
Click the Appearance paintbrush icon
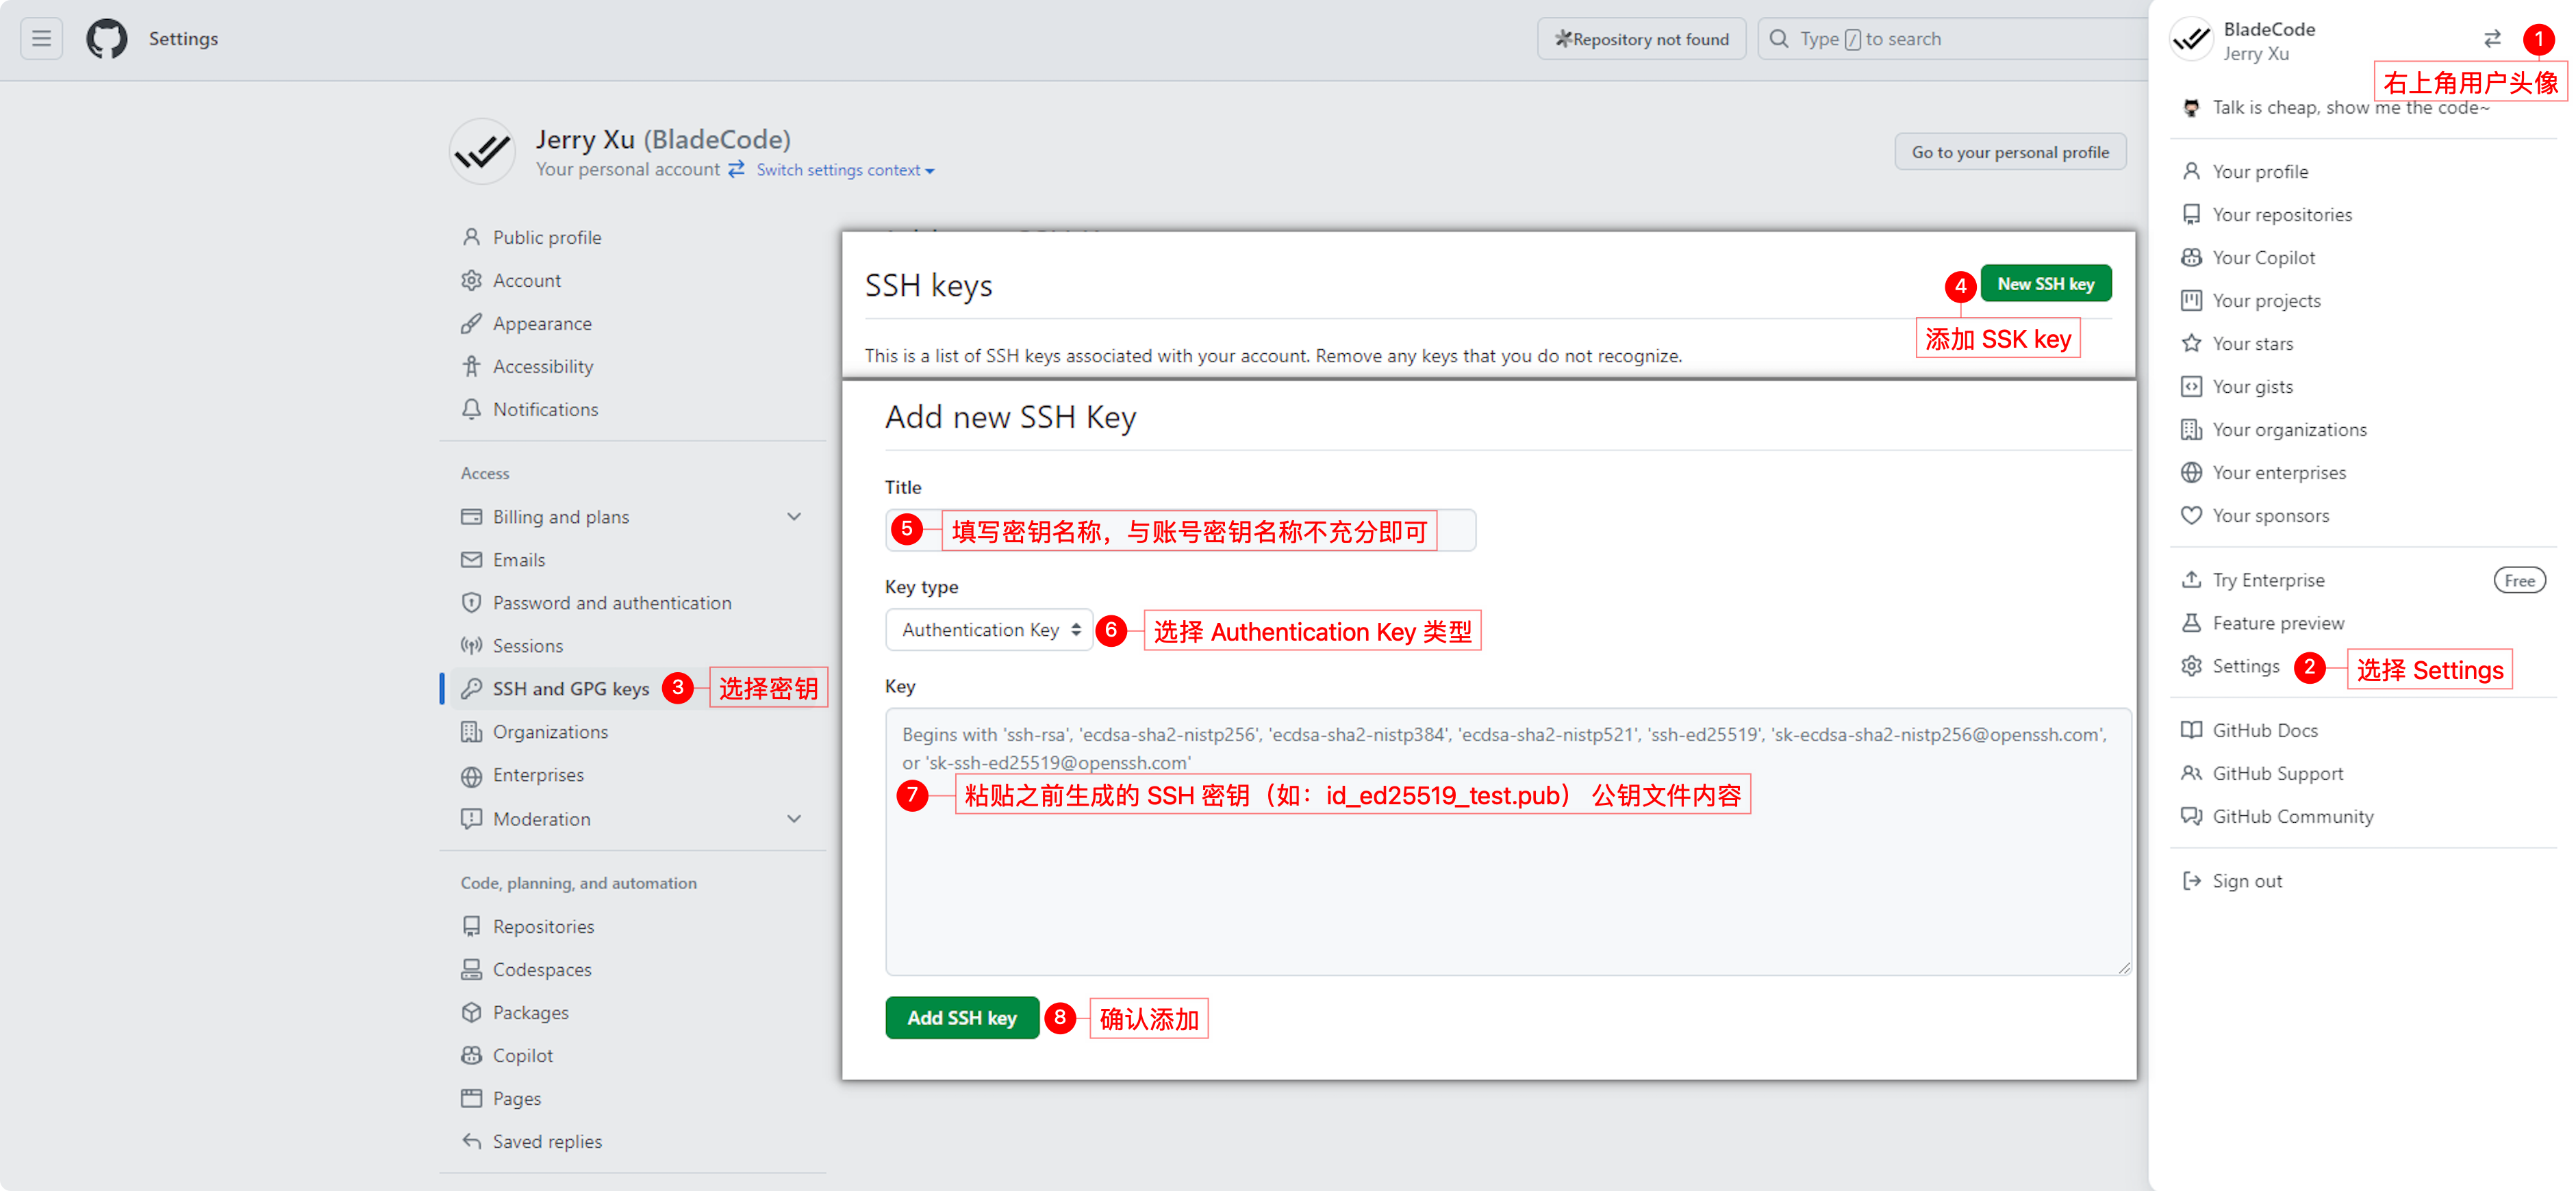pos(471,323)
